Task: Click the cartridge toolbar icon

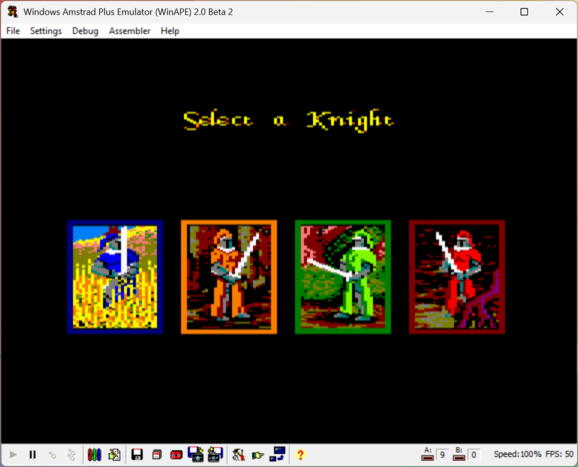Action: (157, 455)
